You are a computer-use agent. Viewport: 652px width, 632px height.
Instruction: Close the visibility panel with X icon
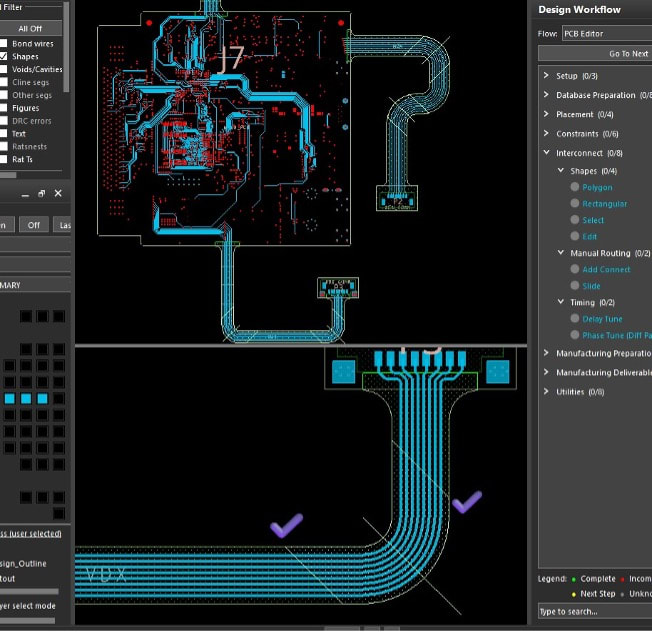[x=58, y=193]
